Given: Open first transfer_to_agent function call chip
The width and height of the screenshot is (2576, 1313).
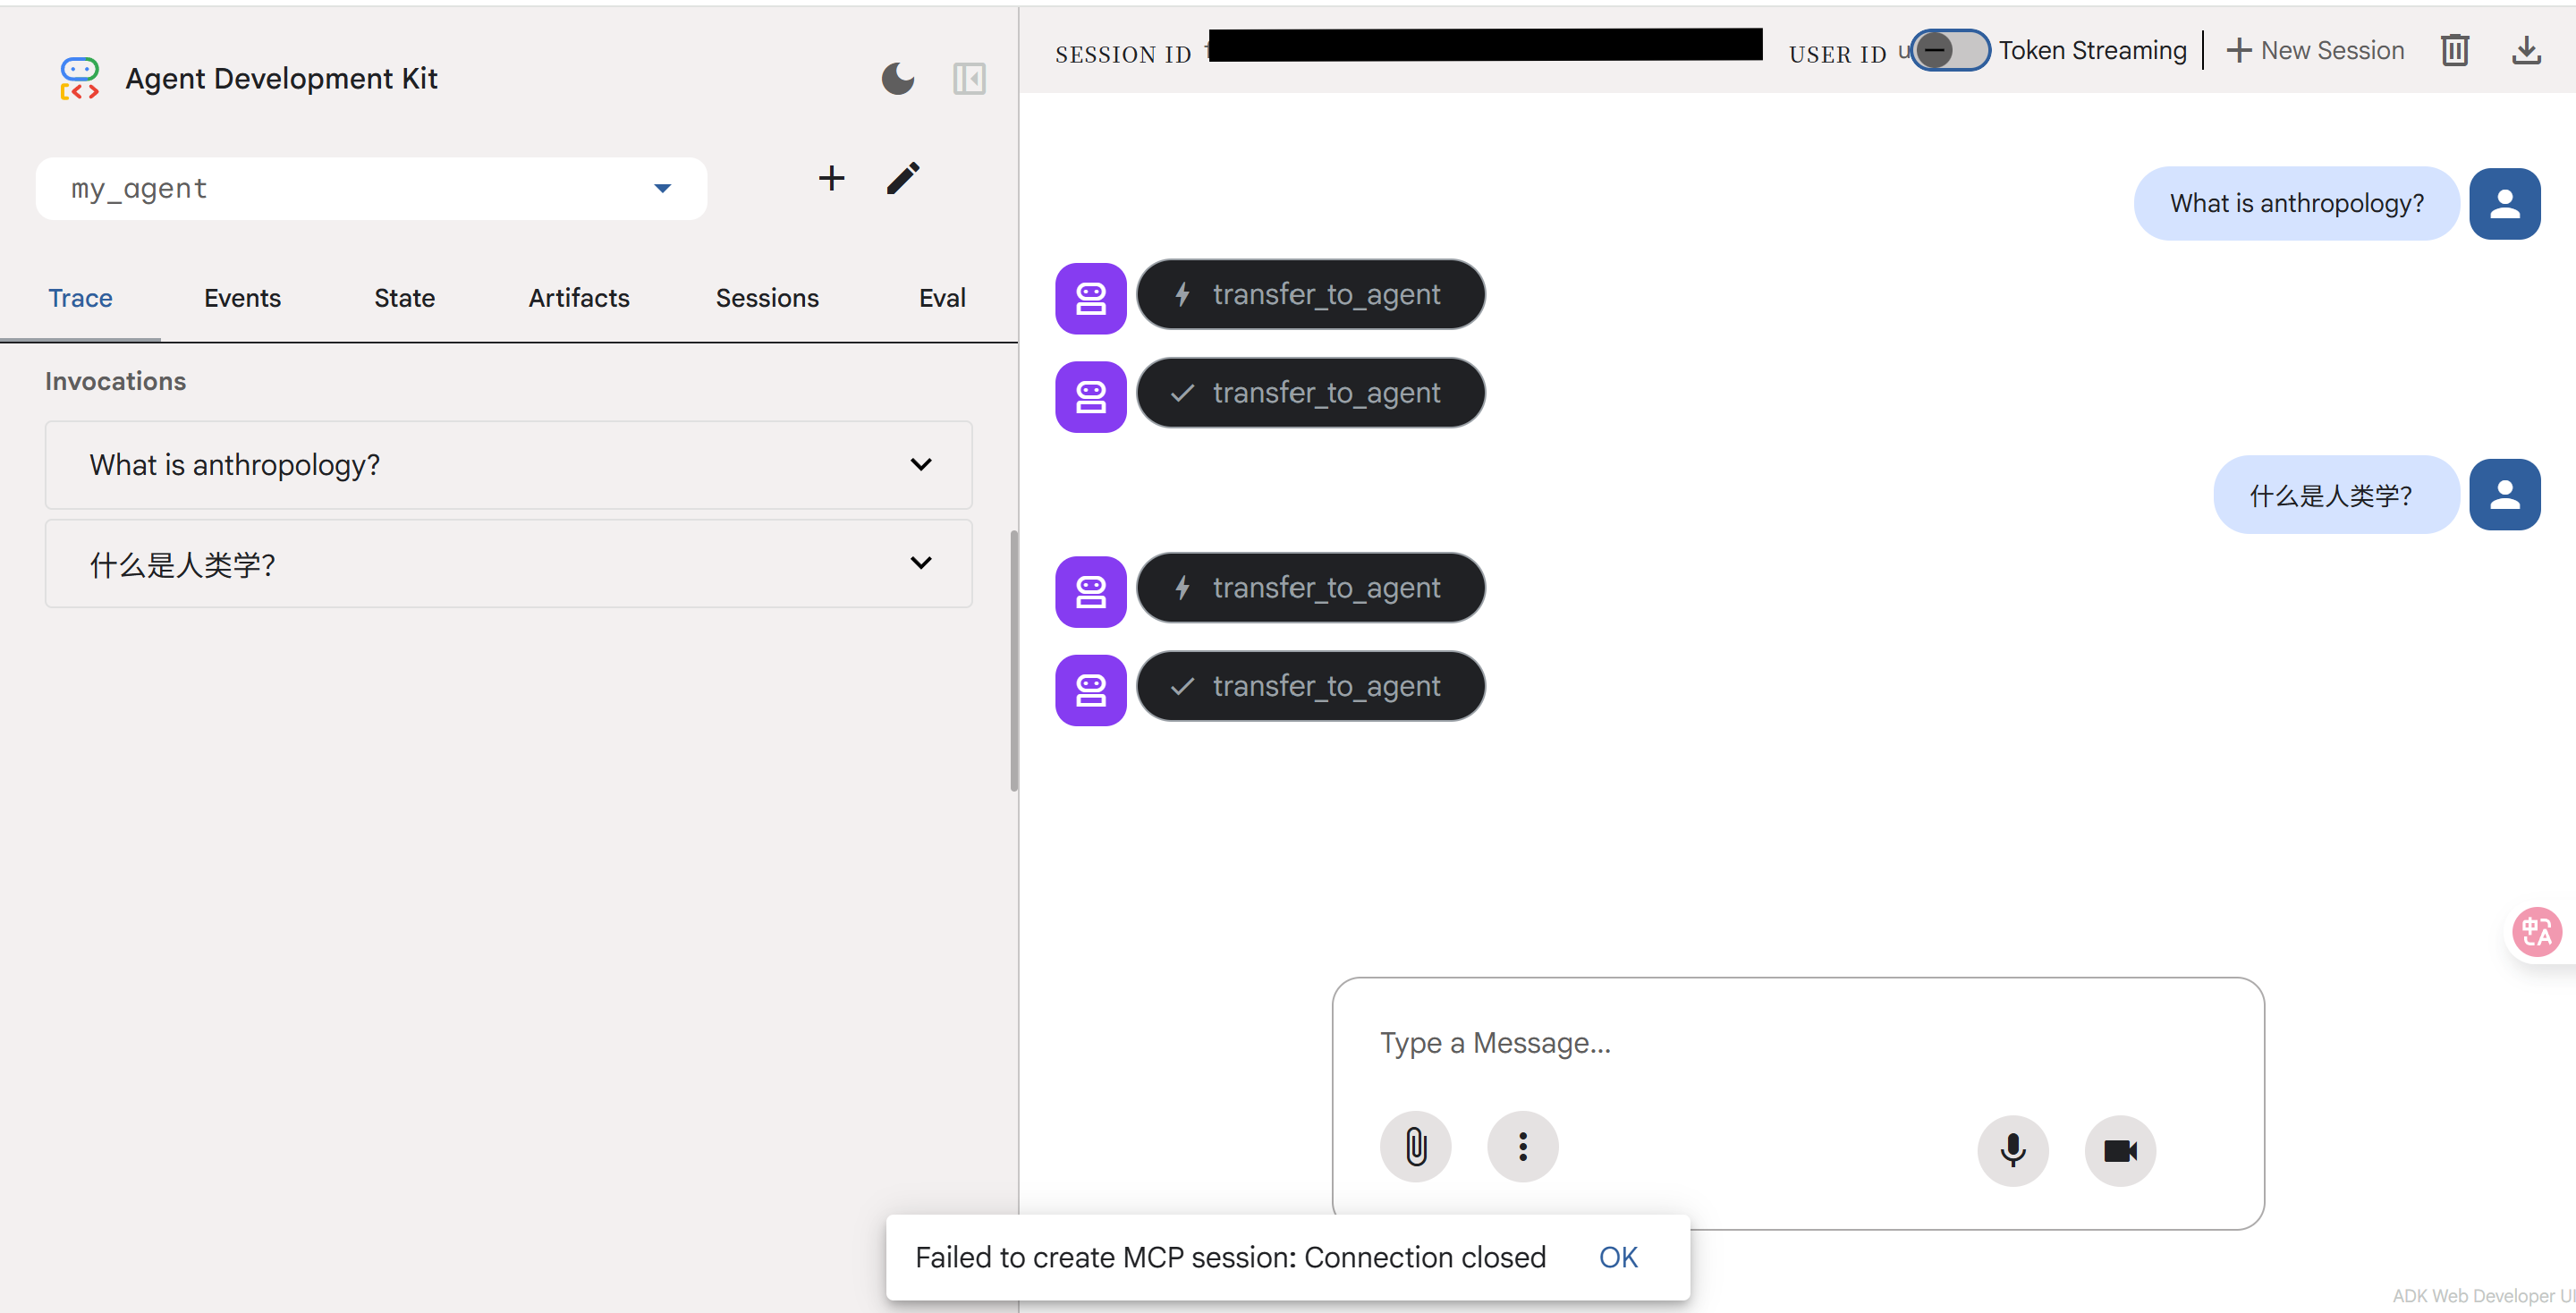Looking at the screenshot, I should point(1310,295).
